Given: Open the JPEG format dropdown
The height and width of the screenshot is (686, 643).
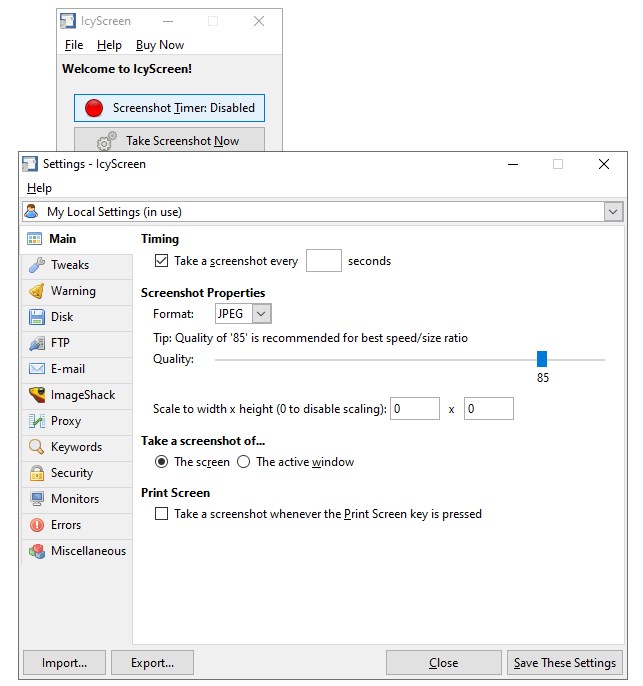Looking at the screenshot, I should [x=261, y=314].
